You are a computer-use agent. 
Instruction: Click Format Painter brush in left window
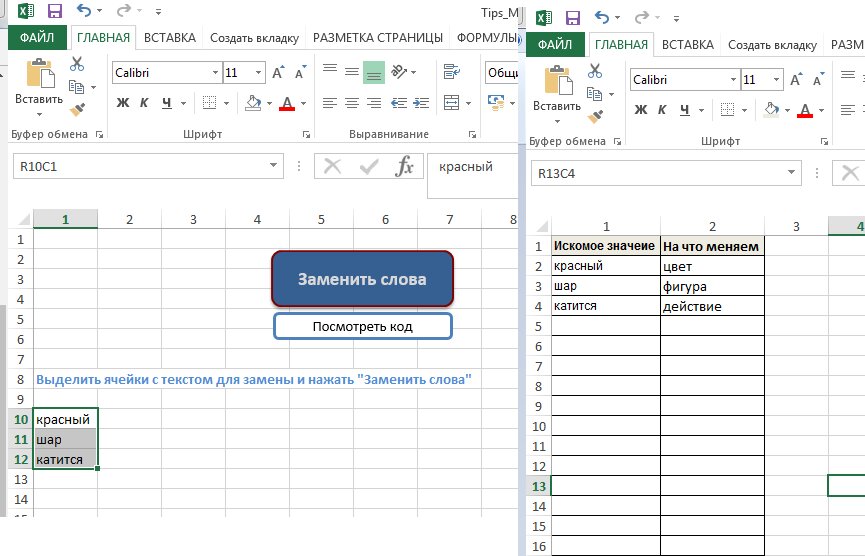coord(77,109)
